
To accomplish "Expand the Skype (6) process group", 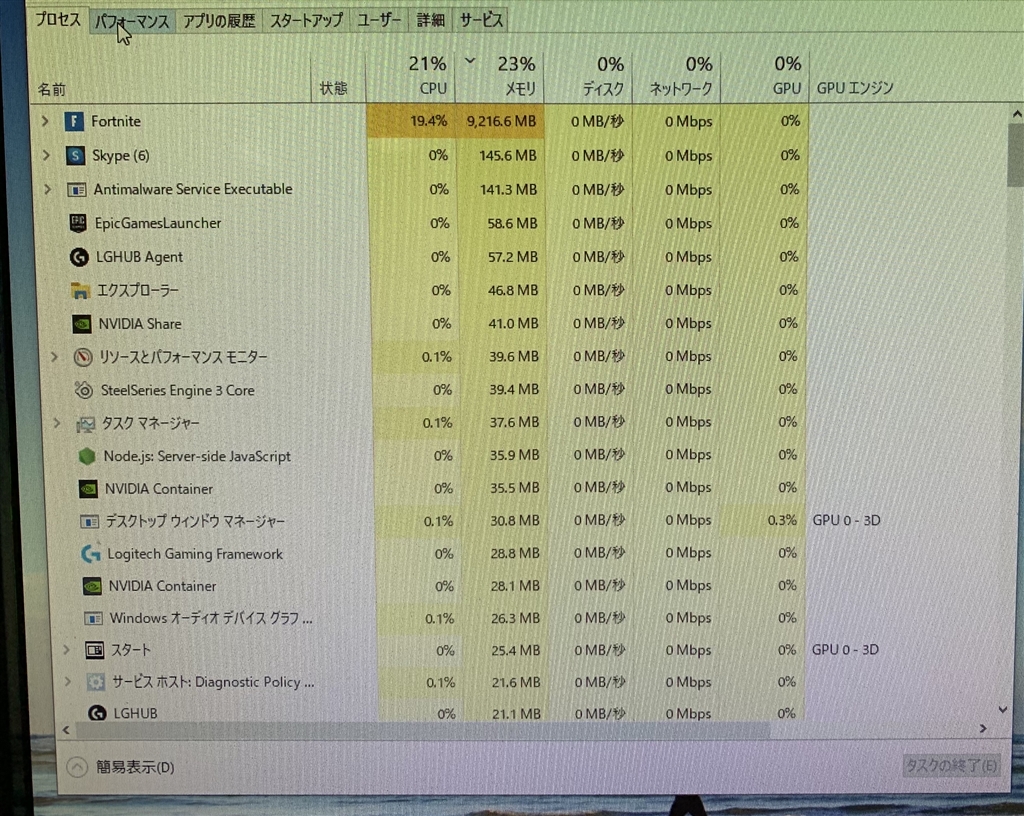I will click(x=46, y=155).
